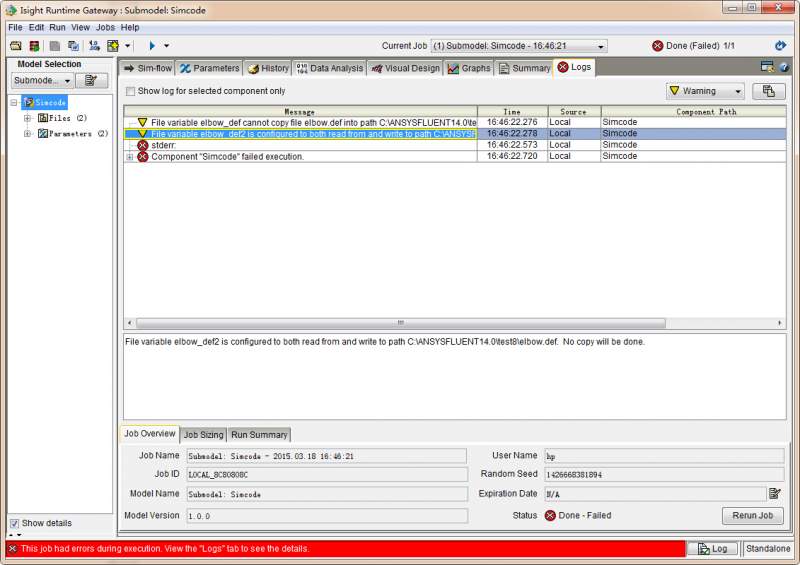Viewport: 800px width, 565px height.
Task: Select Files (2) in the model tree
Action: (62, 118)
